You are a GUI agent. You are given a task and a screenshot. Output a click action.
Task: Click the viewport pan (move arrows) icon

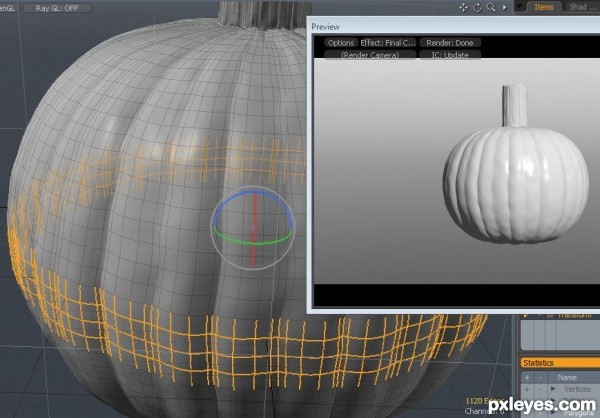[x=463, y=7]
